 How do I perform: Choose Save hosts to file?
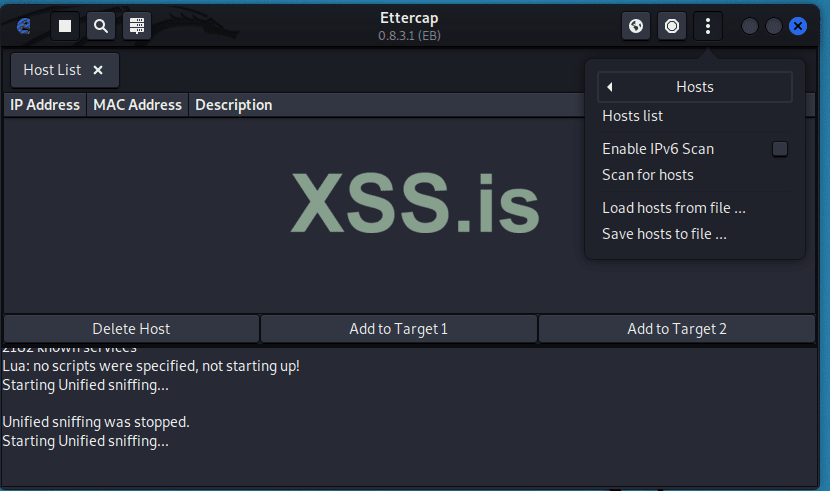(x=664, y=234)
